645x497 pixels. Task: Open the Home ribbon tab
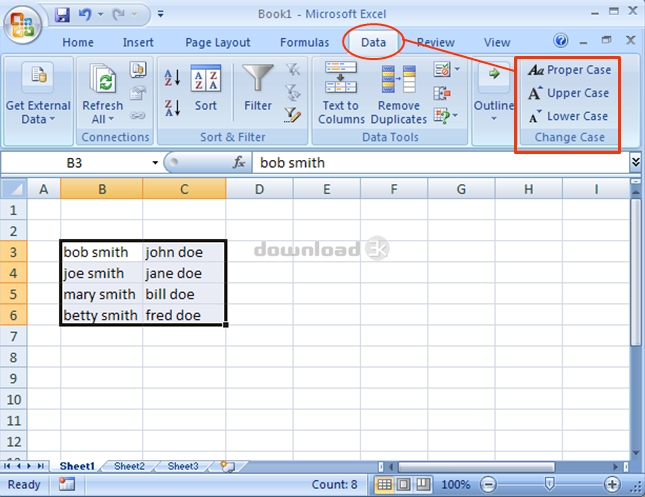[x=78, y=42]
